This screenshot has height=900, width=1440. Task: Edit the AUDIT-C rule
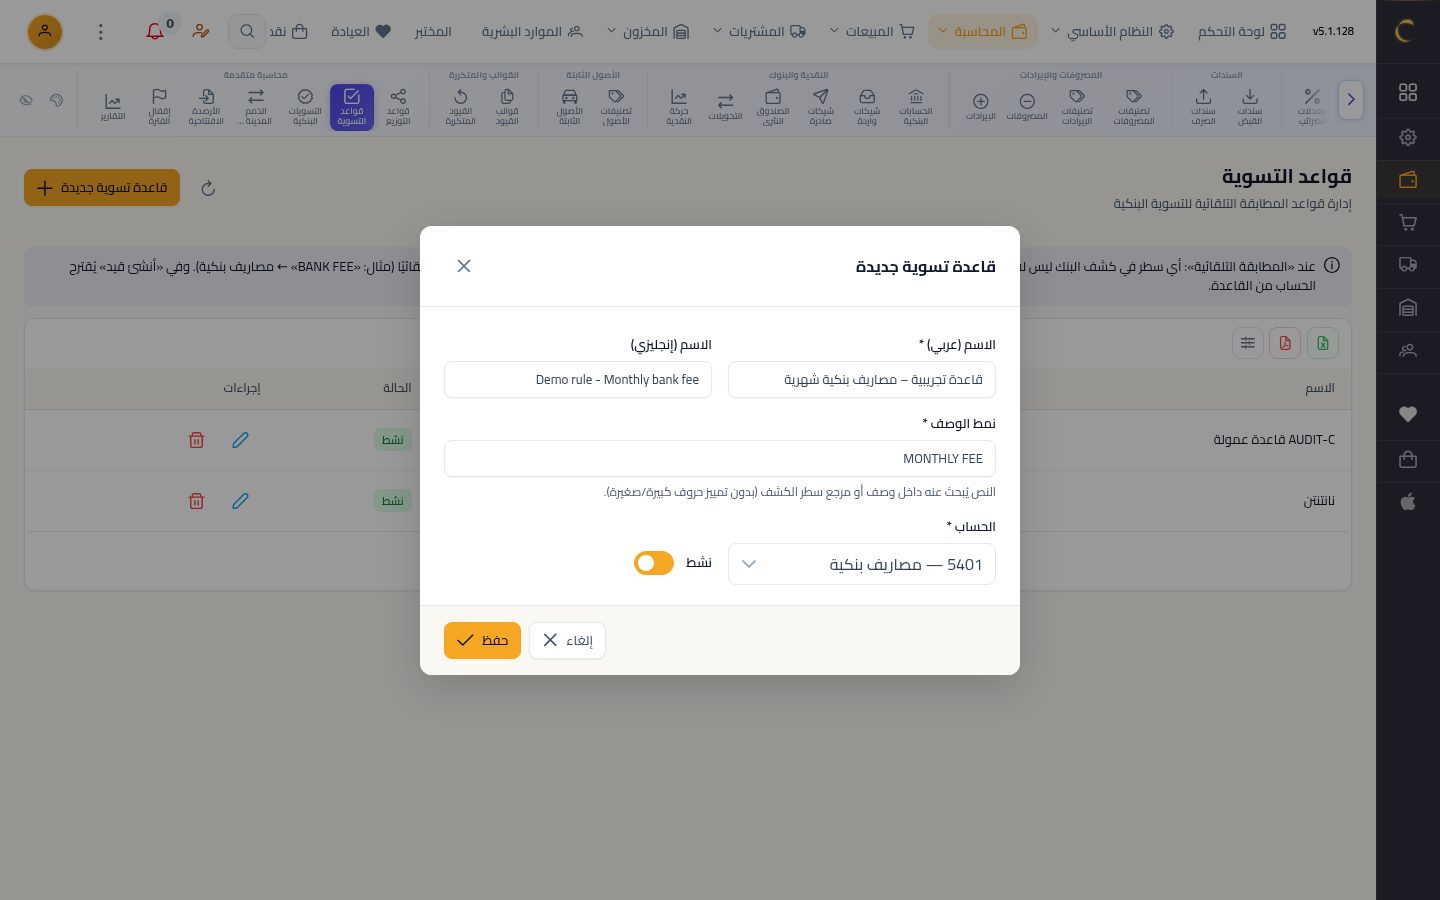[240, 440]
